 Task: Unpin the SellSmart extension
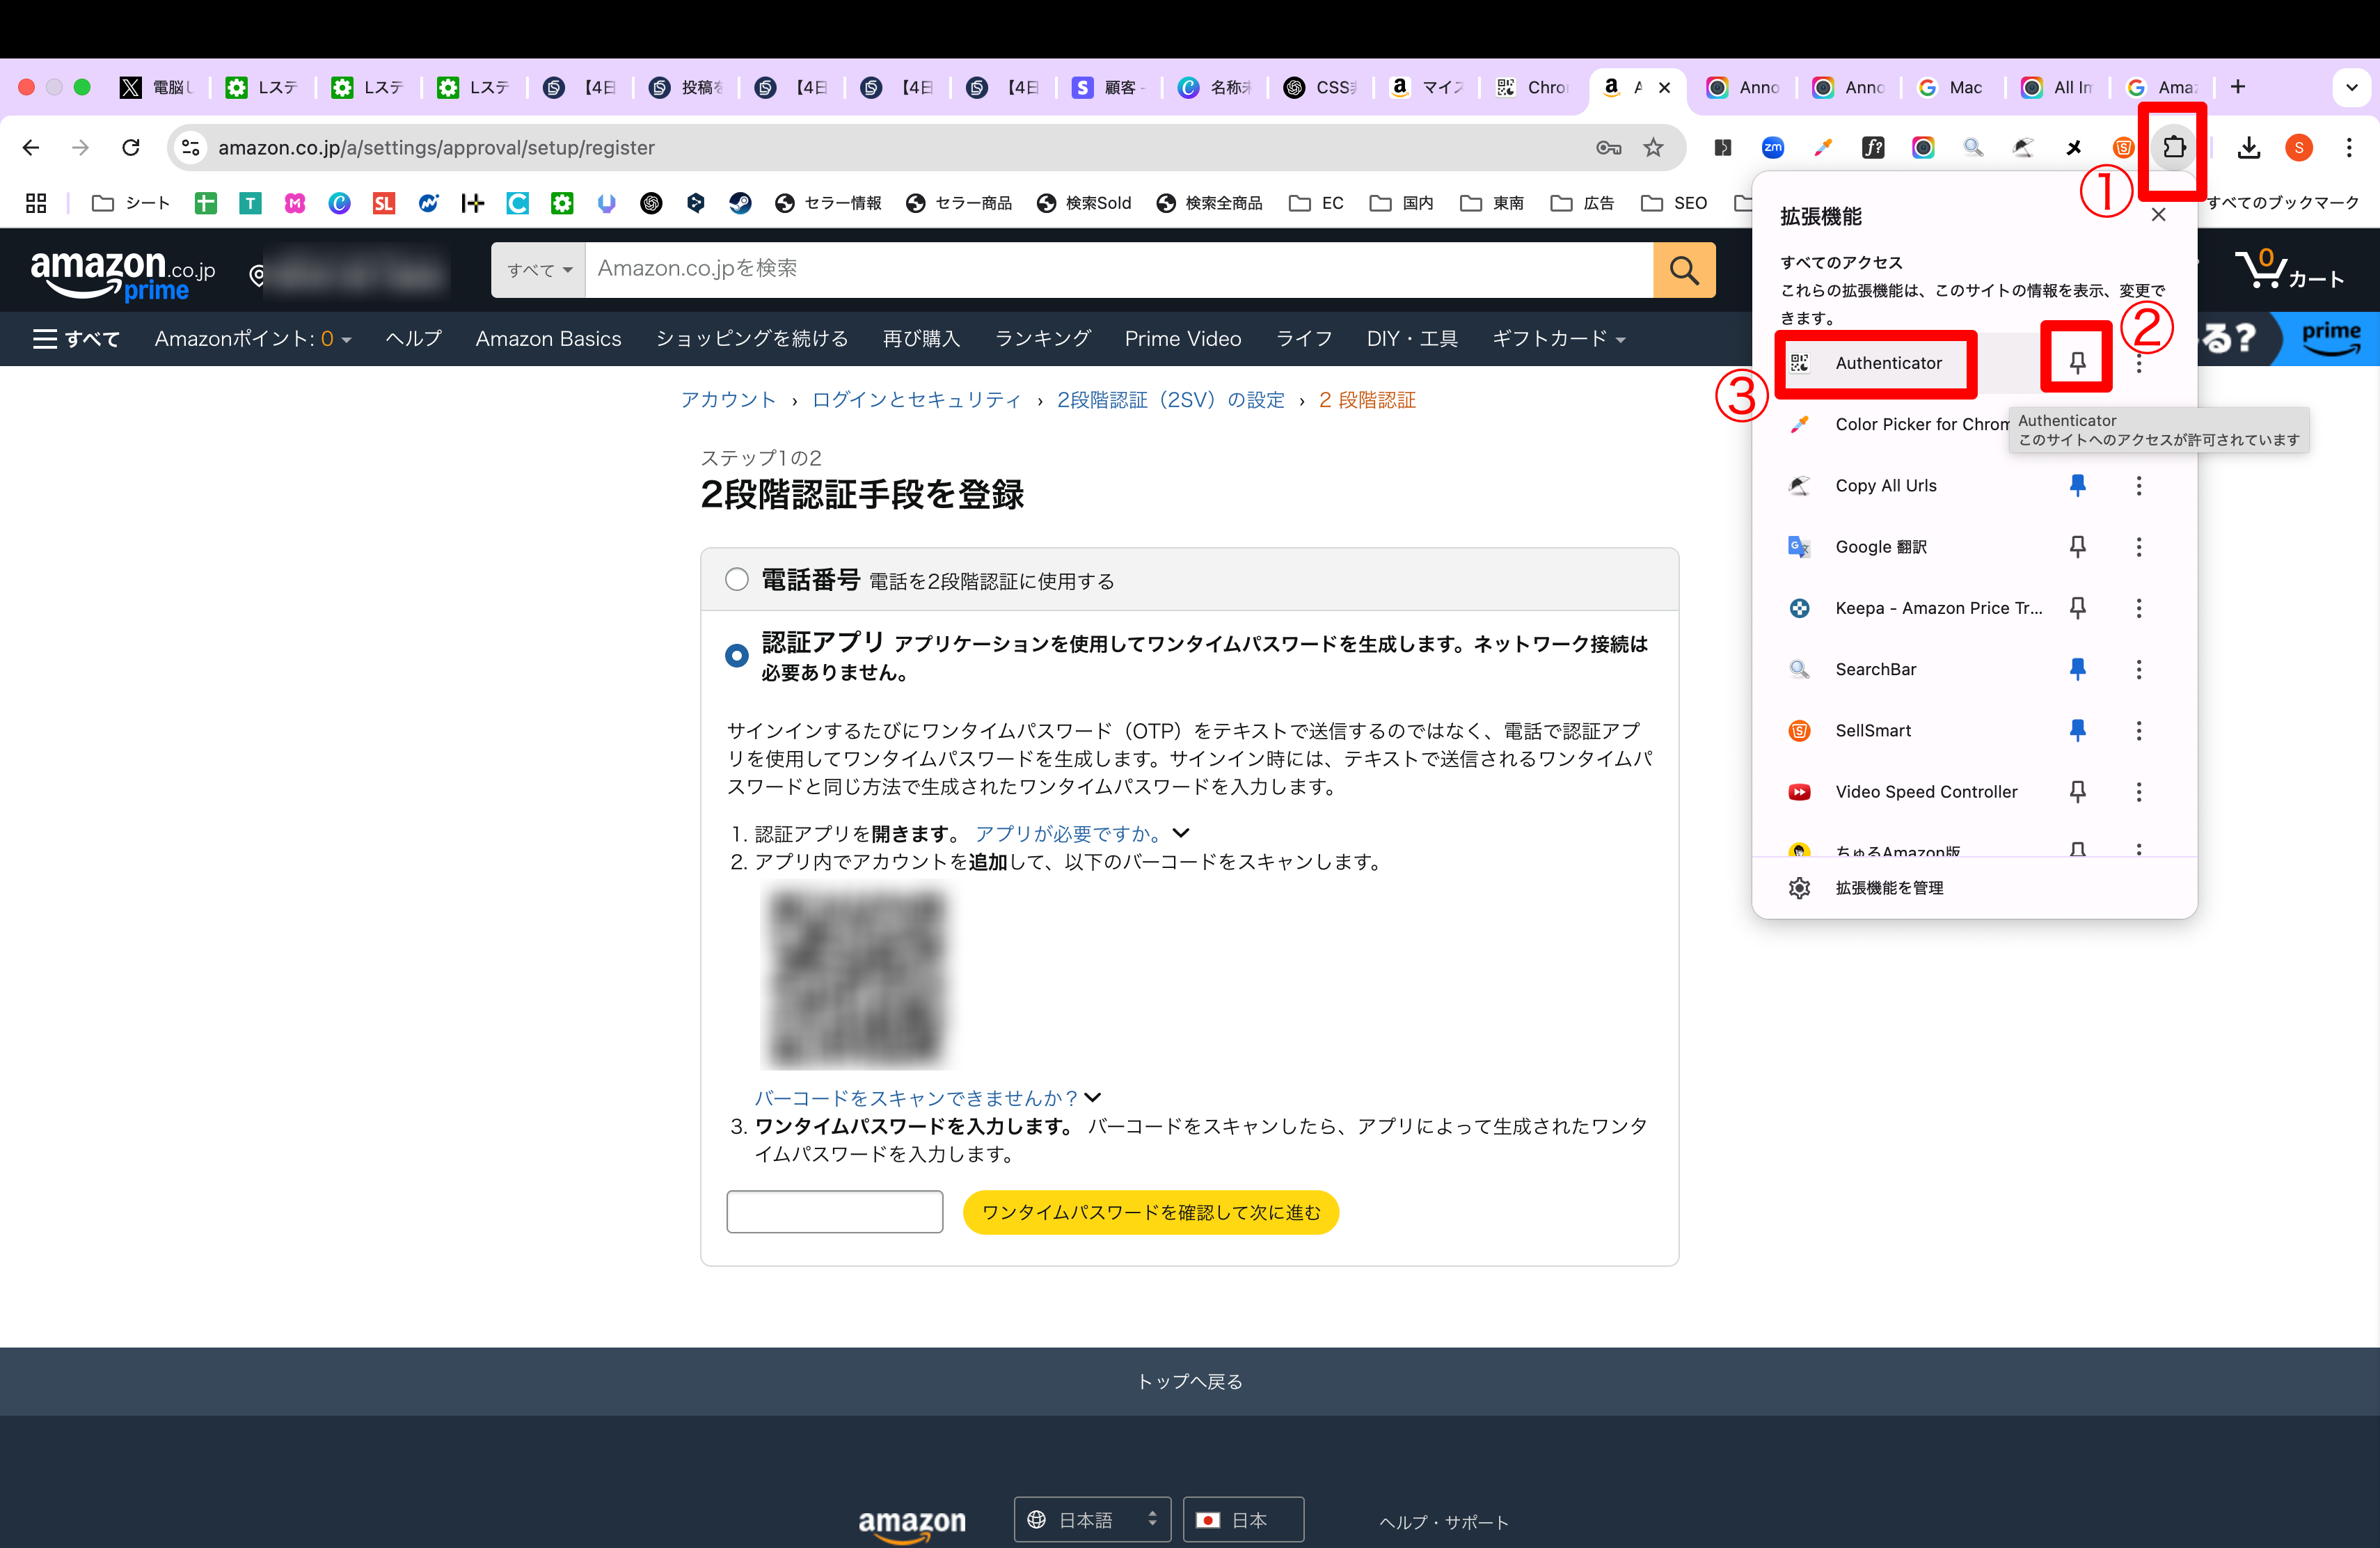[x=2077, y=731]
